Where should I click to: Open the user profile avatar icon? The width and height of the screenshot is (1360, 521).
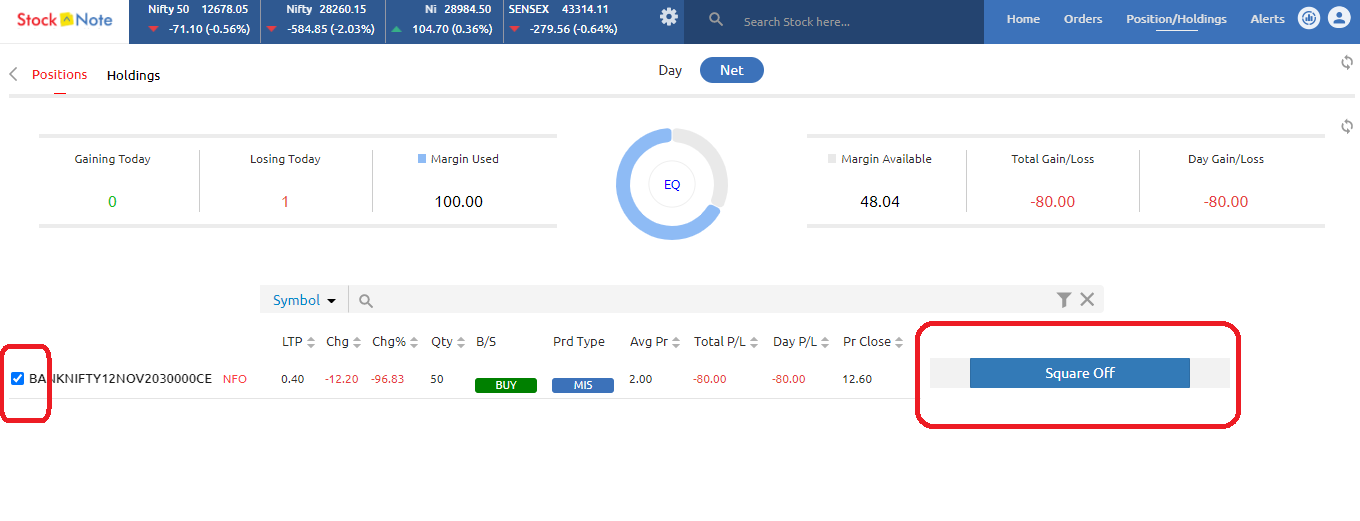(x=1338, y=18)
